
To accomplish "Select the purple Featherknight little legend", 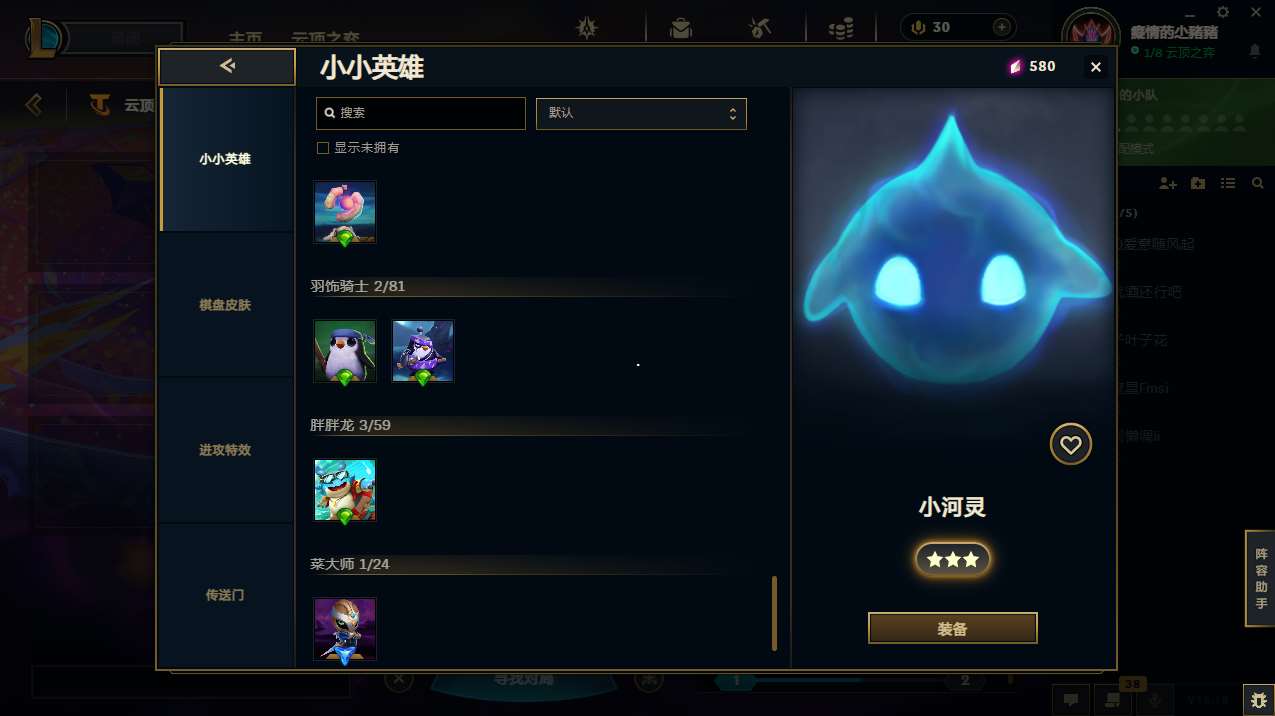I will pyautogui.click(x=423, y=351).
